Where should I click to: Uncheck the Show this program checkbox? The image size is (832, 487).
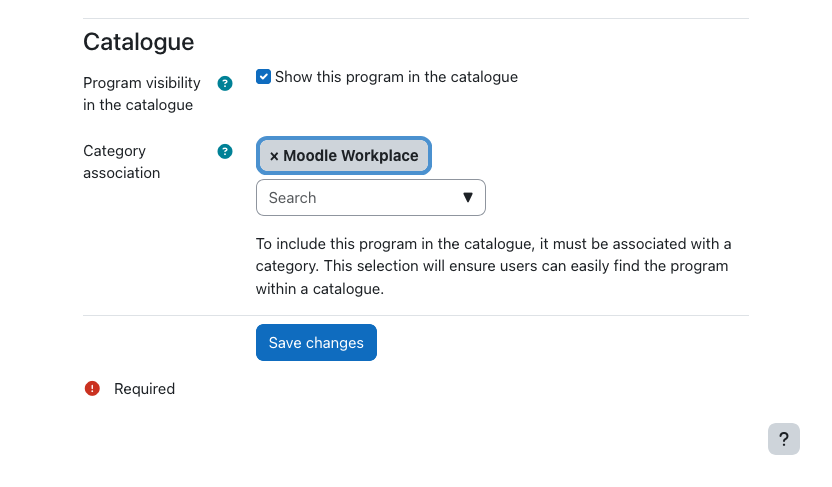tap(264, 77)
